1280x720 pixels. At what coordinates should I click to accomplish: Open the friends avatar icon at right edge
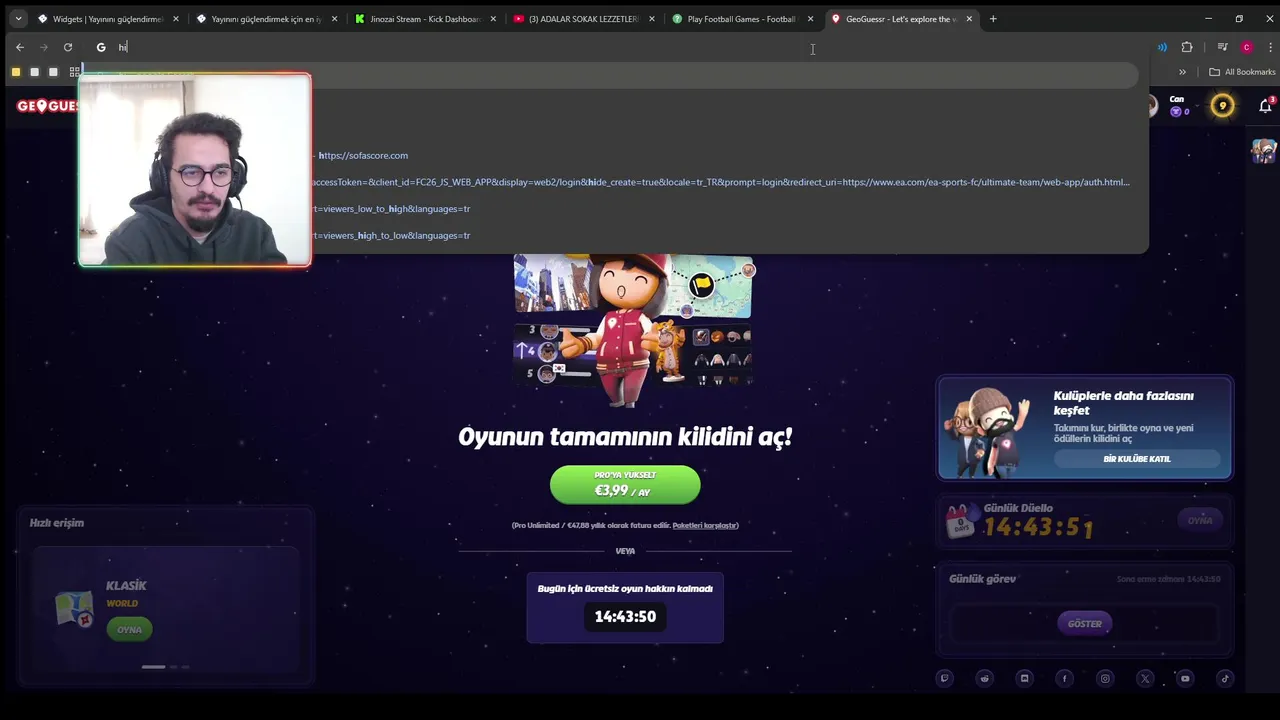tap(1264, 151)
